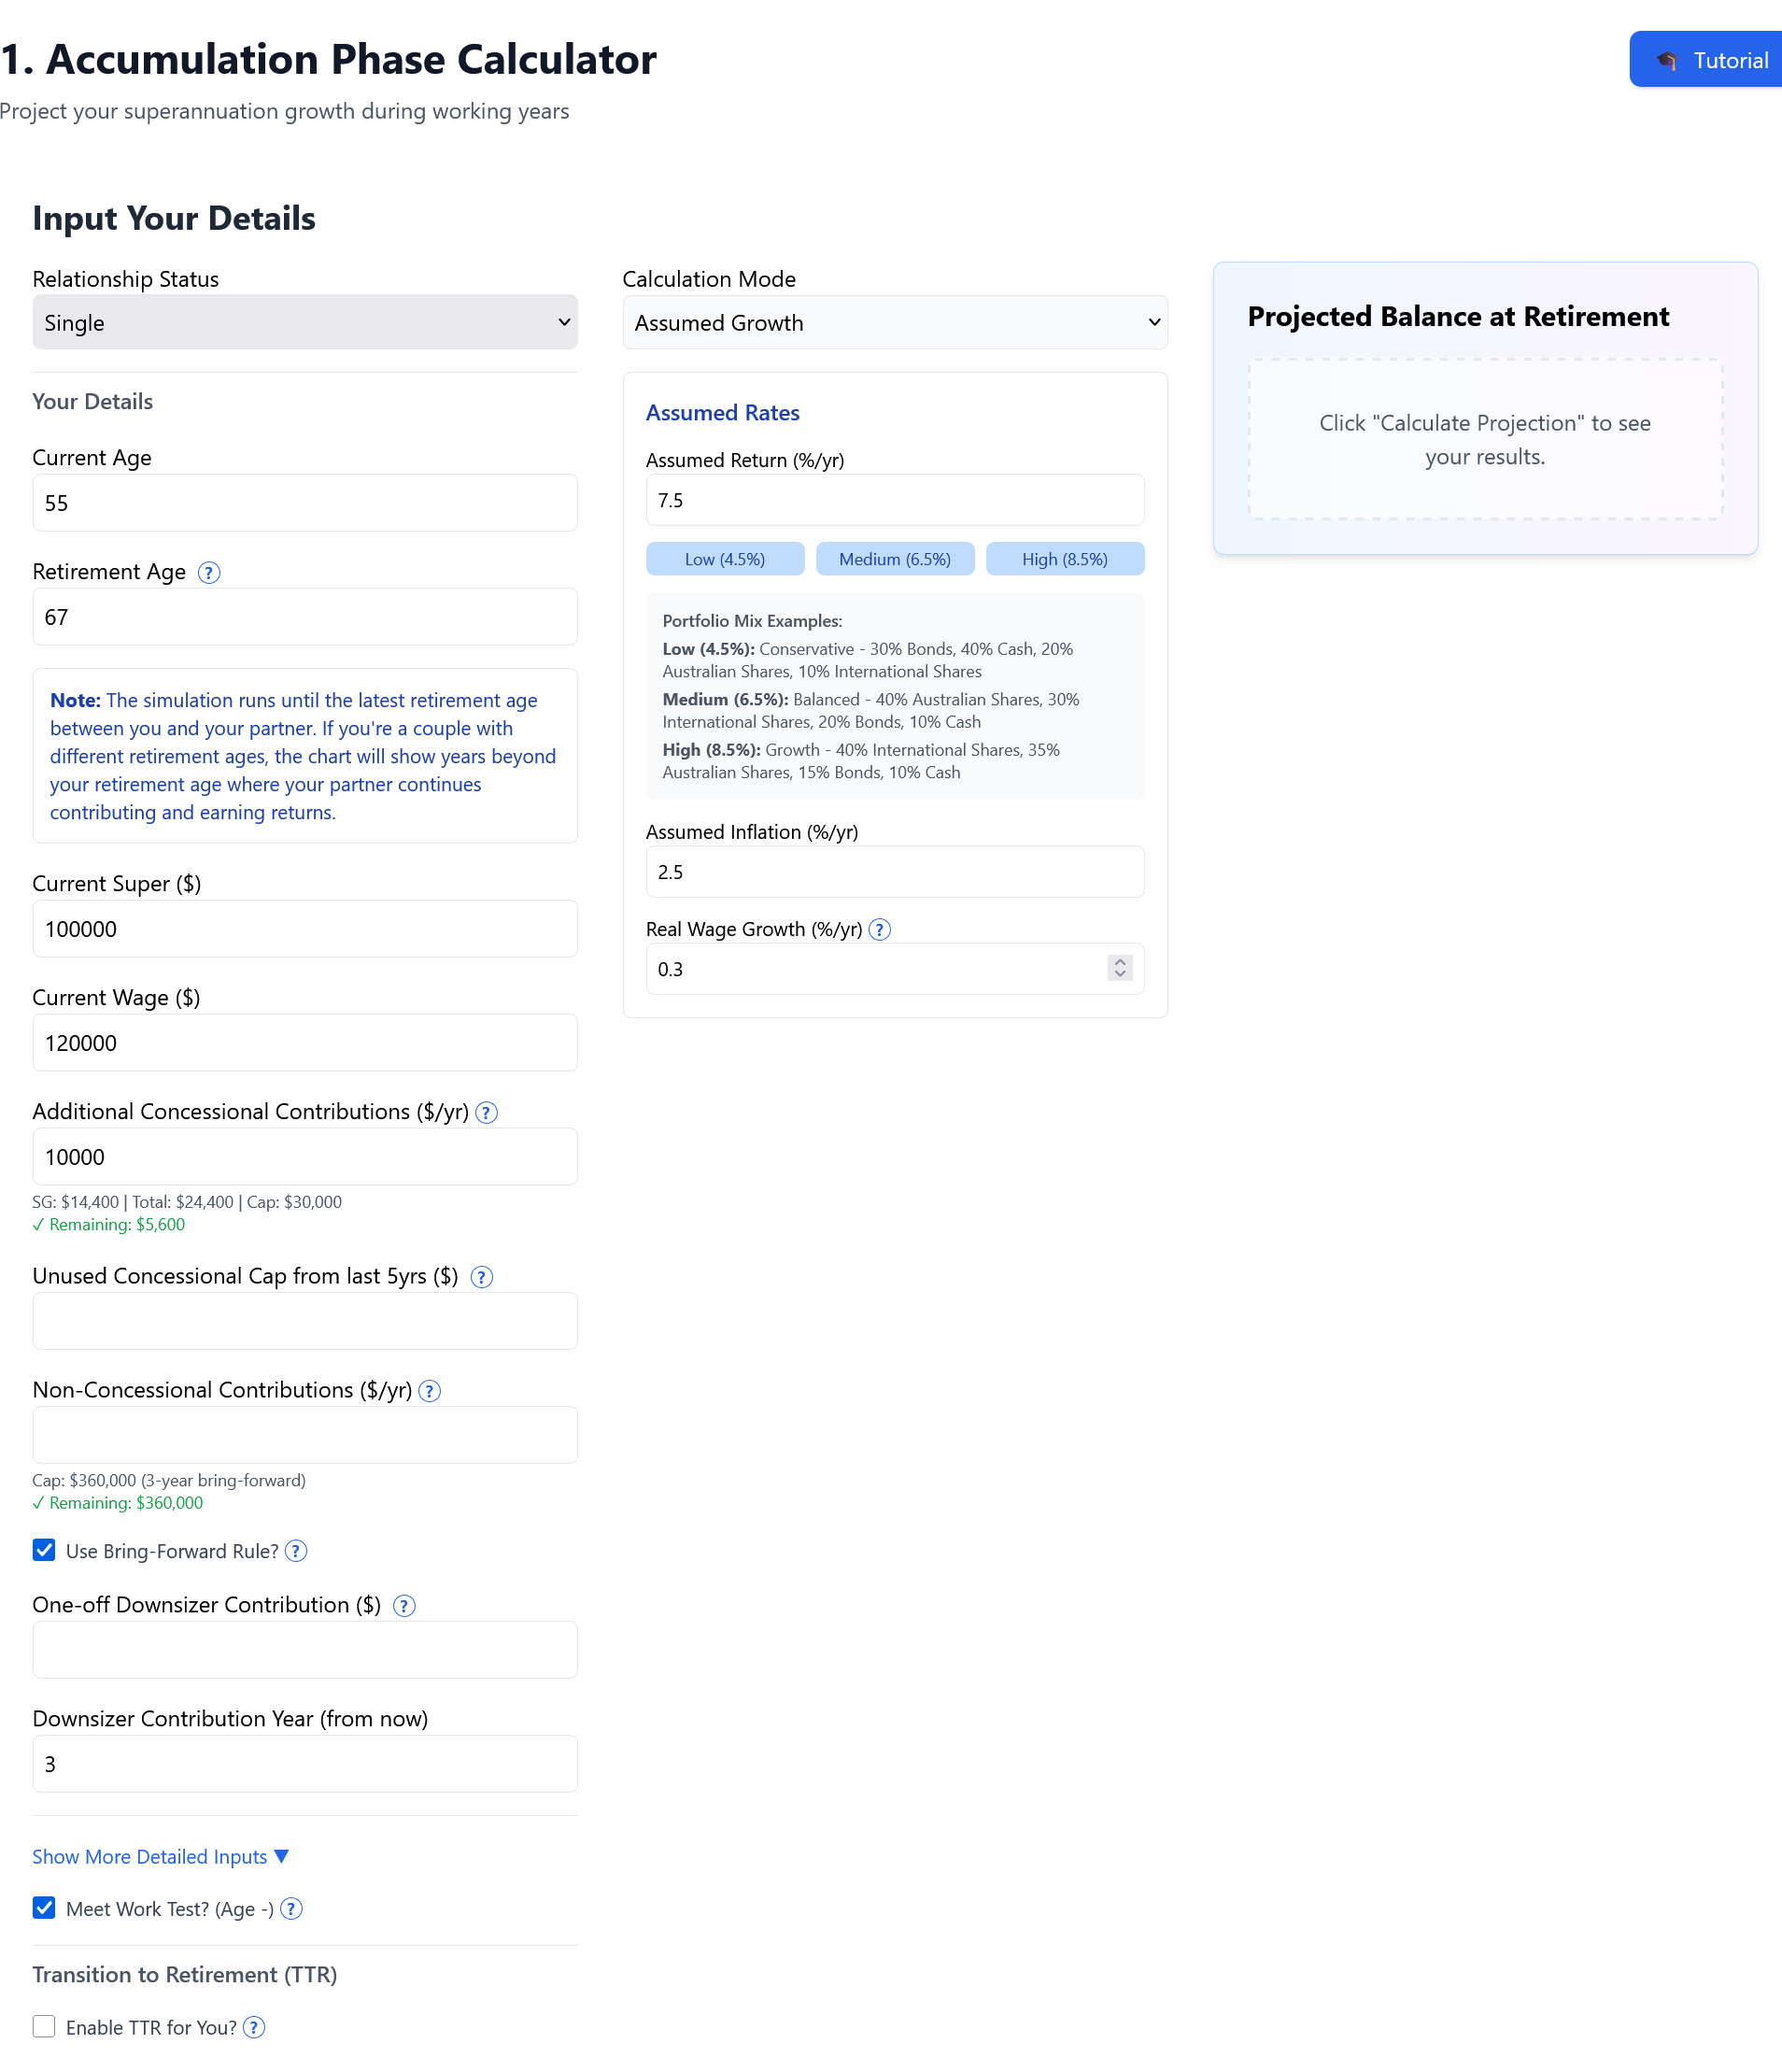Enable TTR for You checkbox
Viewport: 1782px width, 2072px height.
[x=44, y=2026]
